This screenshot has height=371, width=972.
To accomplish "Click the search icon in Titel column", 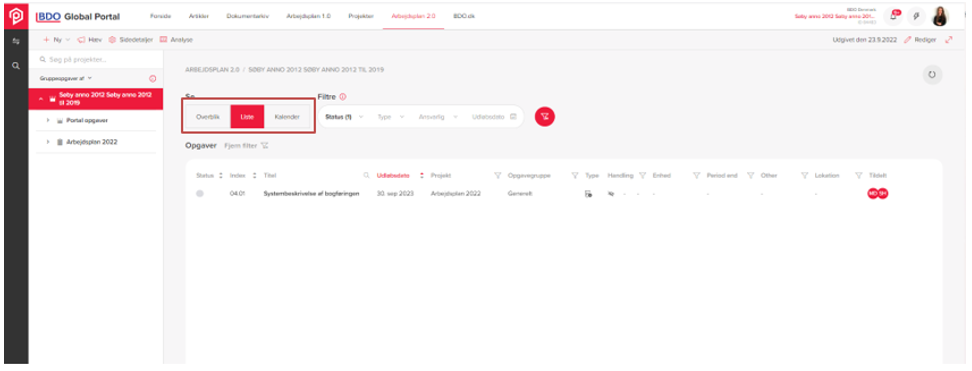I will (x=366, y=176).
